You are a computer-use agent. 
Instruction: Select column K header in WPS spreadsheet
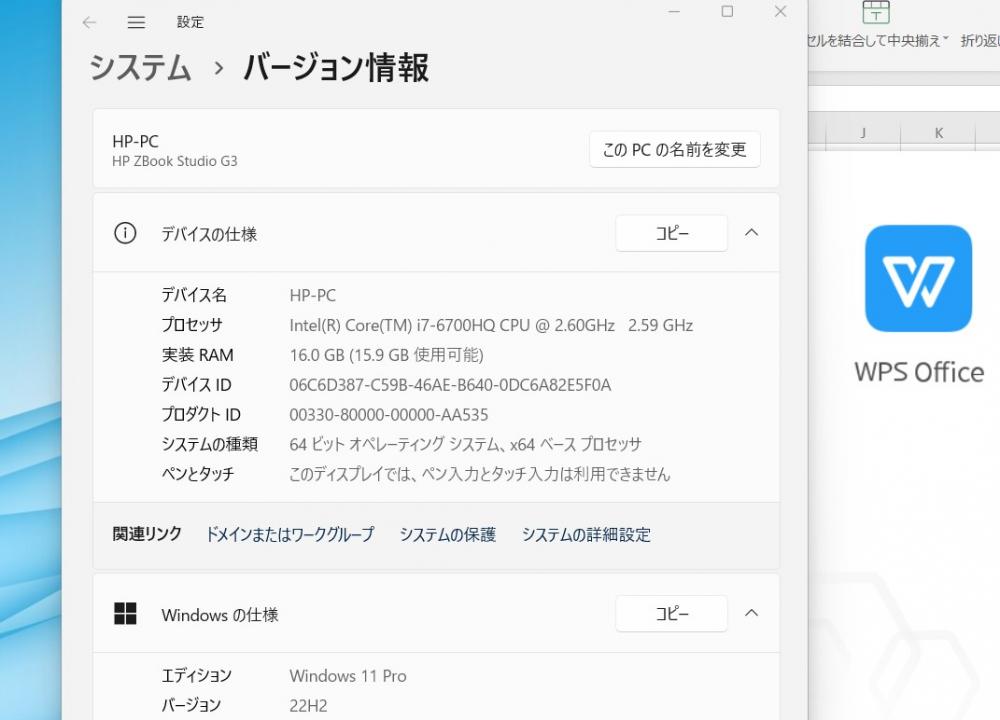[x=938, y=133]
